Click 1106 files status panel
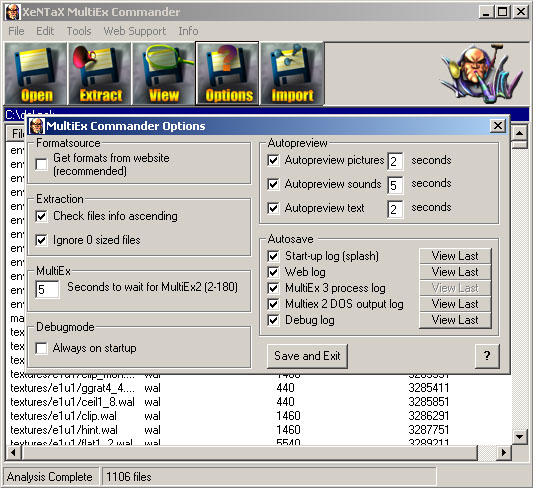 click(x=269, y=477)
